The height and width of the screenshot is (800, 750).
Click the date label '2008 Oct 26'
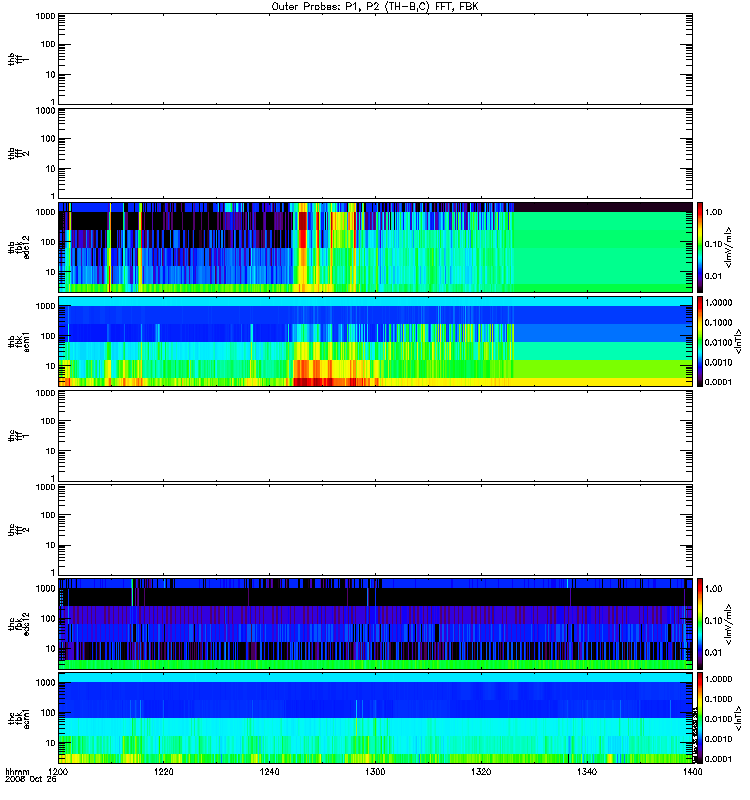point(31,780)
